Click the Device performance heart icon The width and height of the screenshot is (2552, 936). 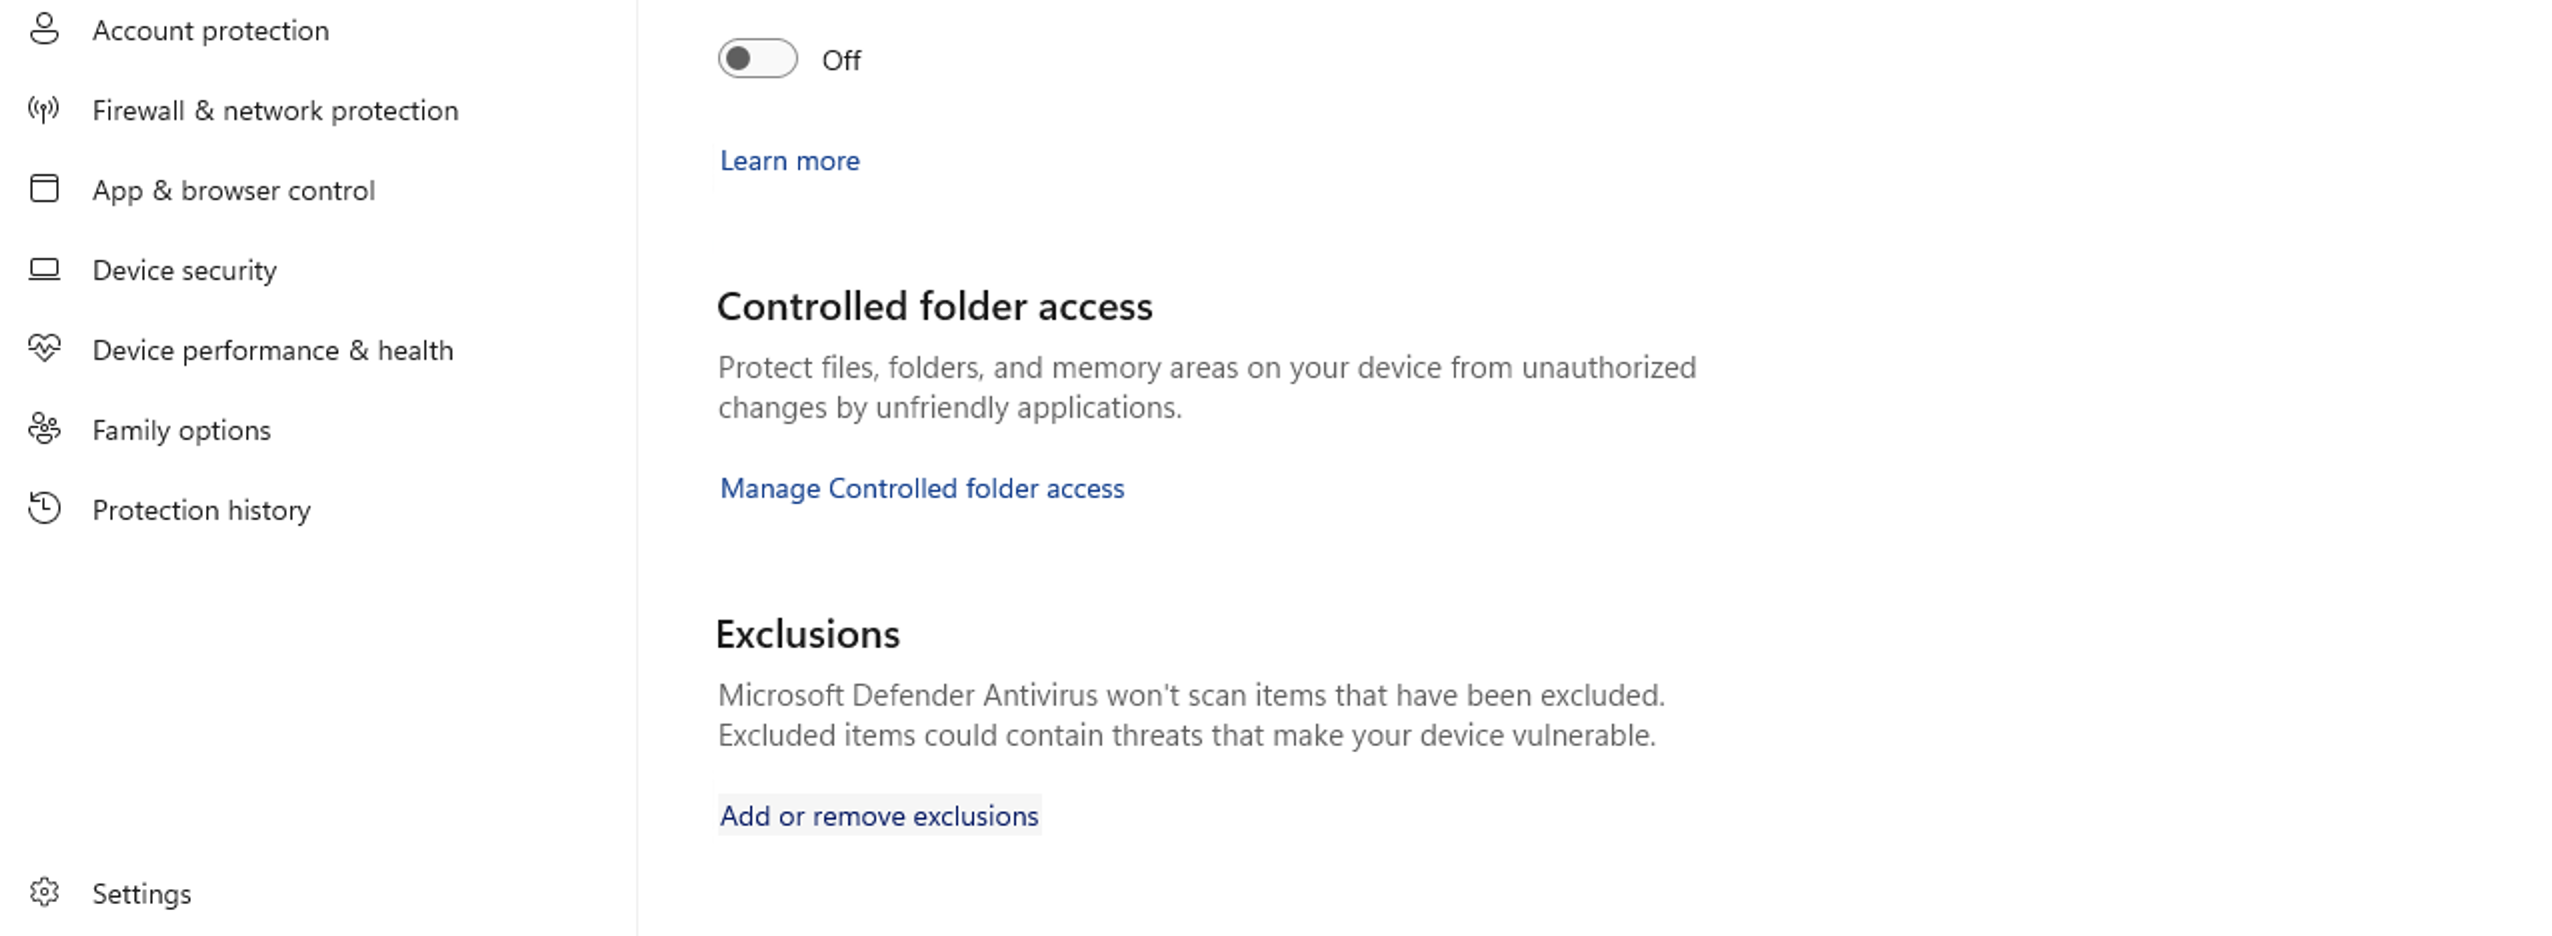[44, 348]
